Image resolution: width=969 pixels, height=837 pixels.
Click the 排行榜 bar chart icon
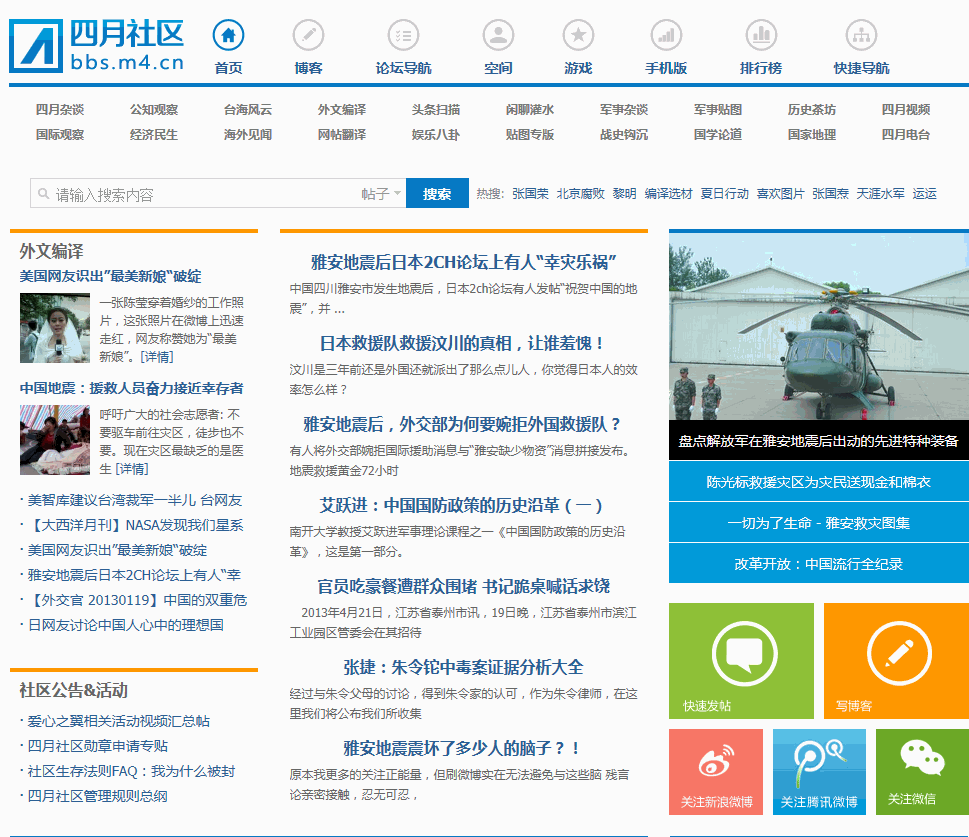(x=761, y=36)
